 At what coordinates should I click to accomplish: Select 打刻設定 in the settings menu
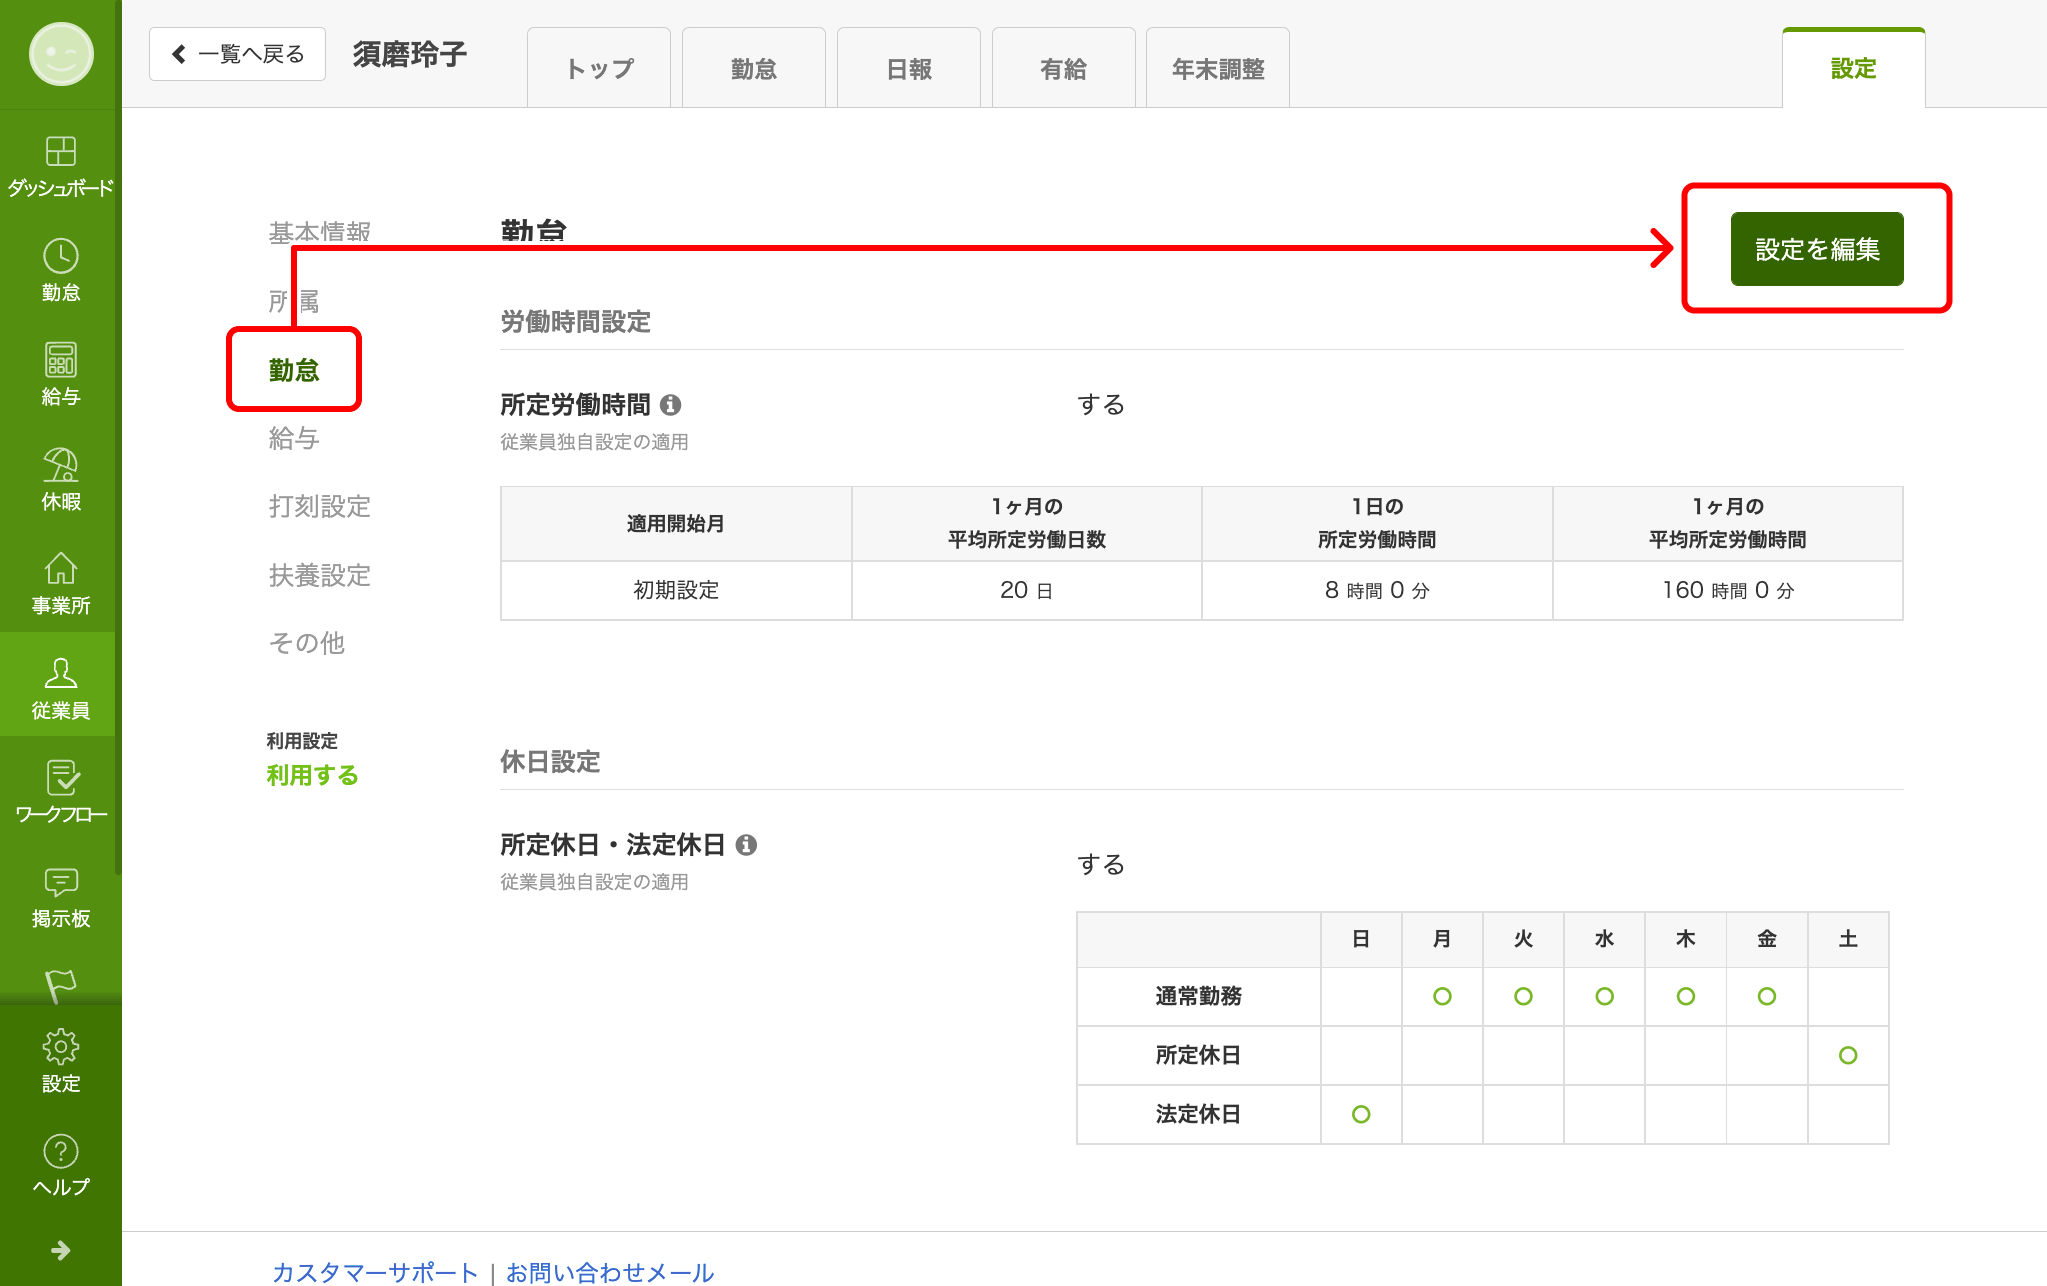coord(319,507)
